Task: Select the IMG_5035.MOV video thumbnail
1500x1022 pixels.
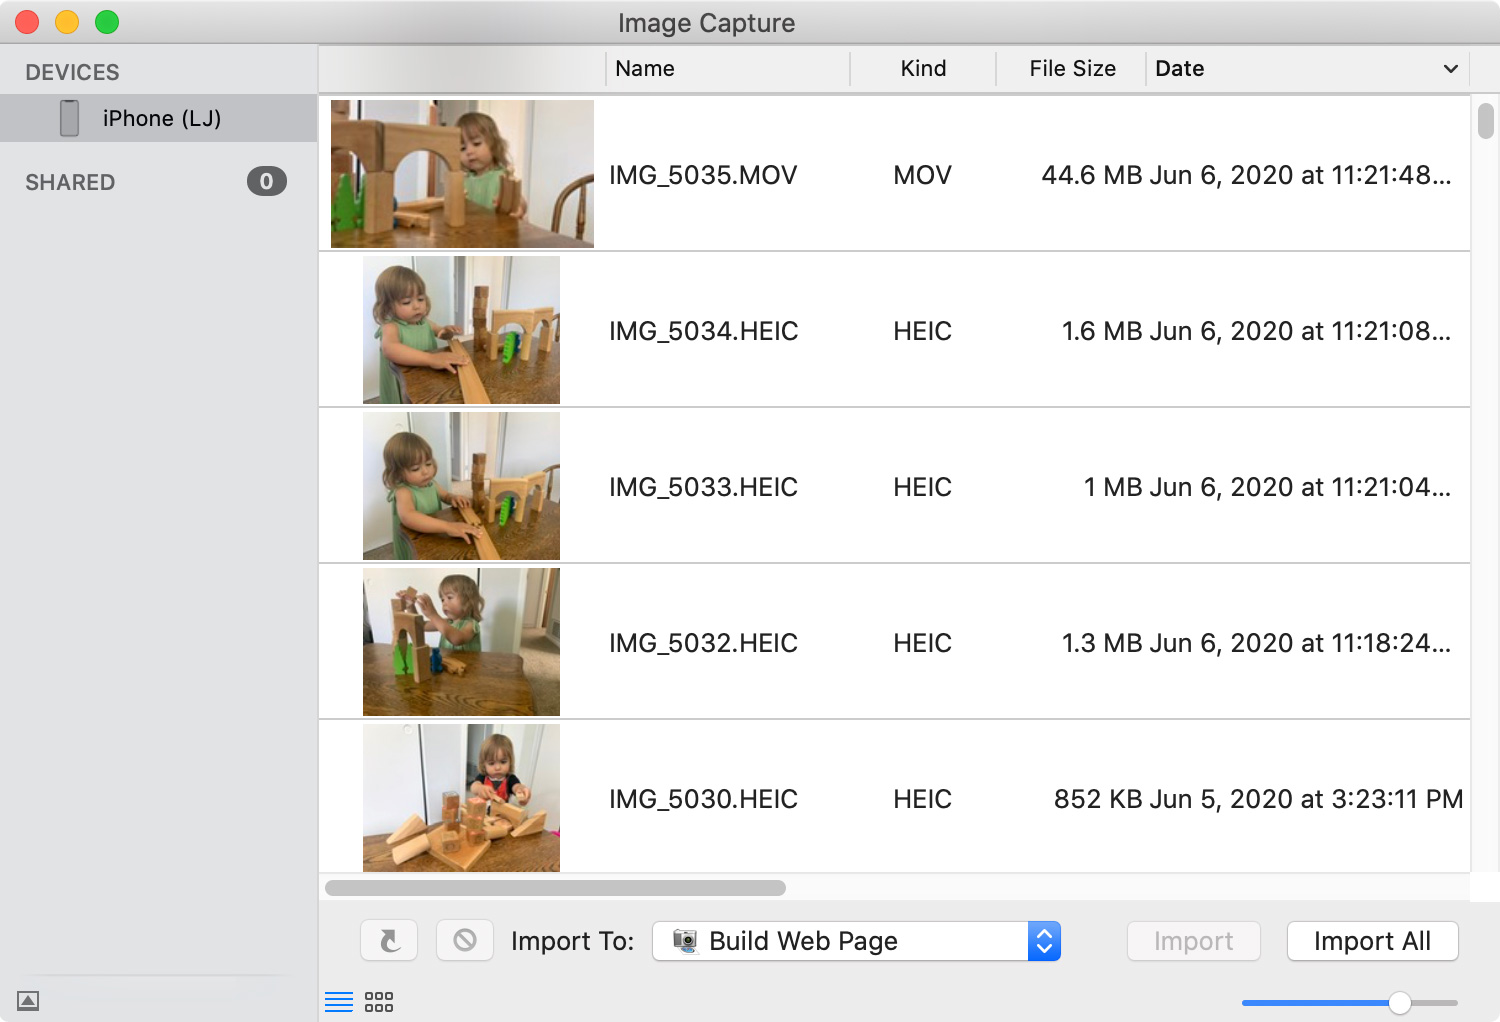Action: coord(462,174)
